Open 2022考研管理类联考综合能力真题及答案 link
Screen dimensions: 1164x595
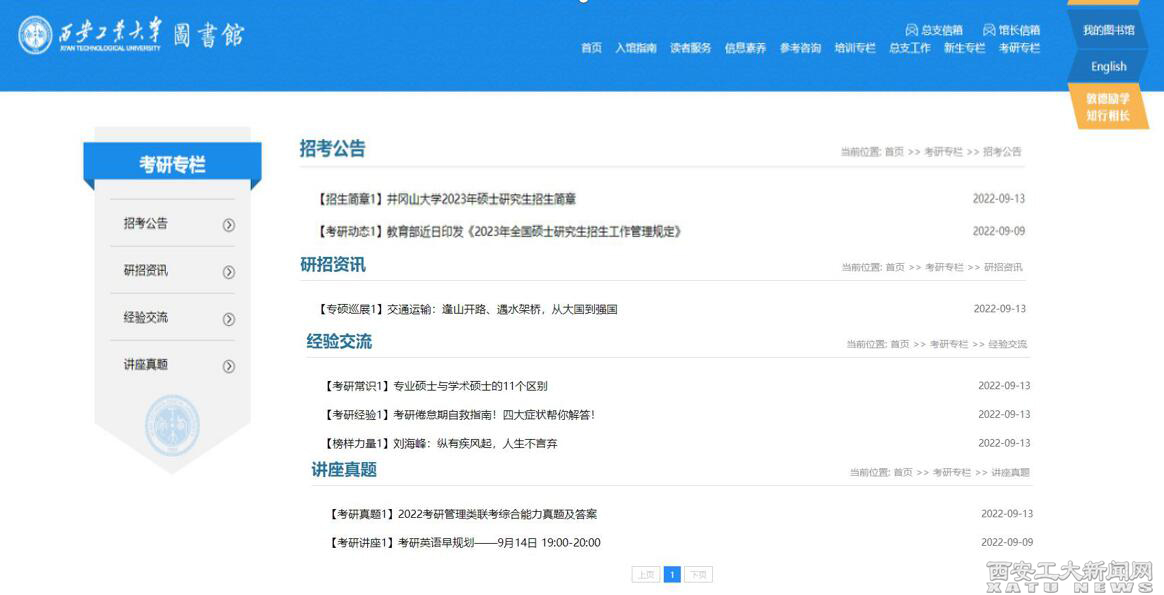[497, 514]
